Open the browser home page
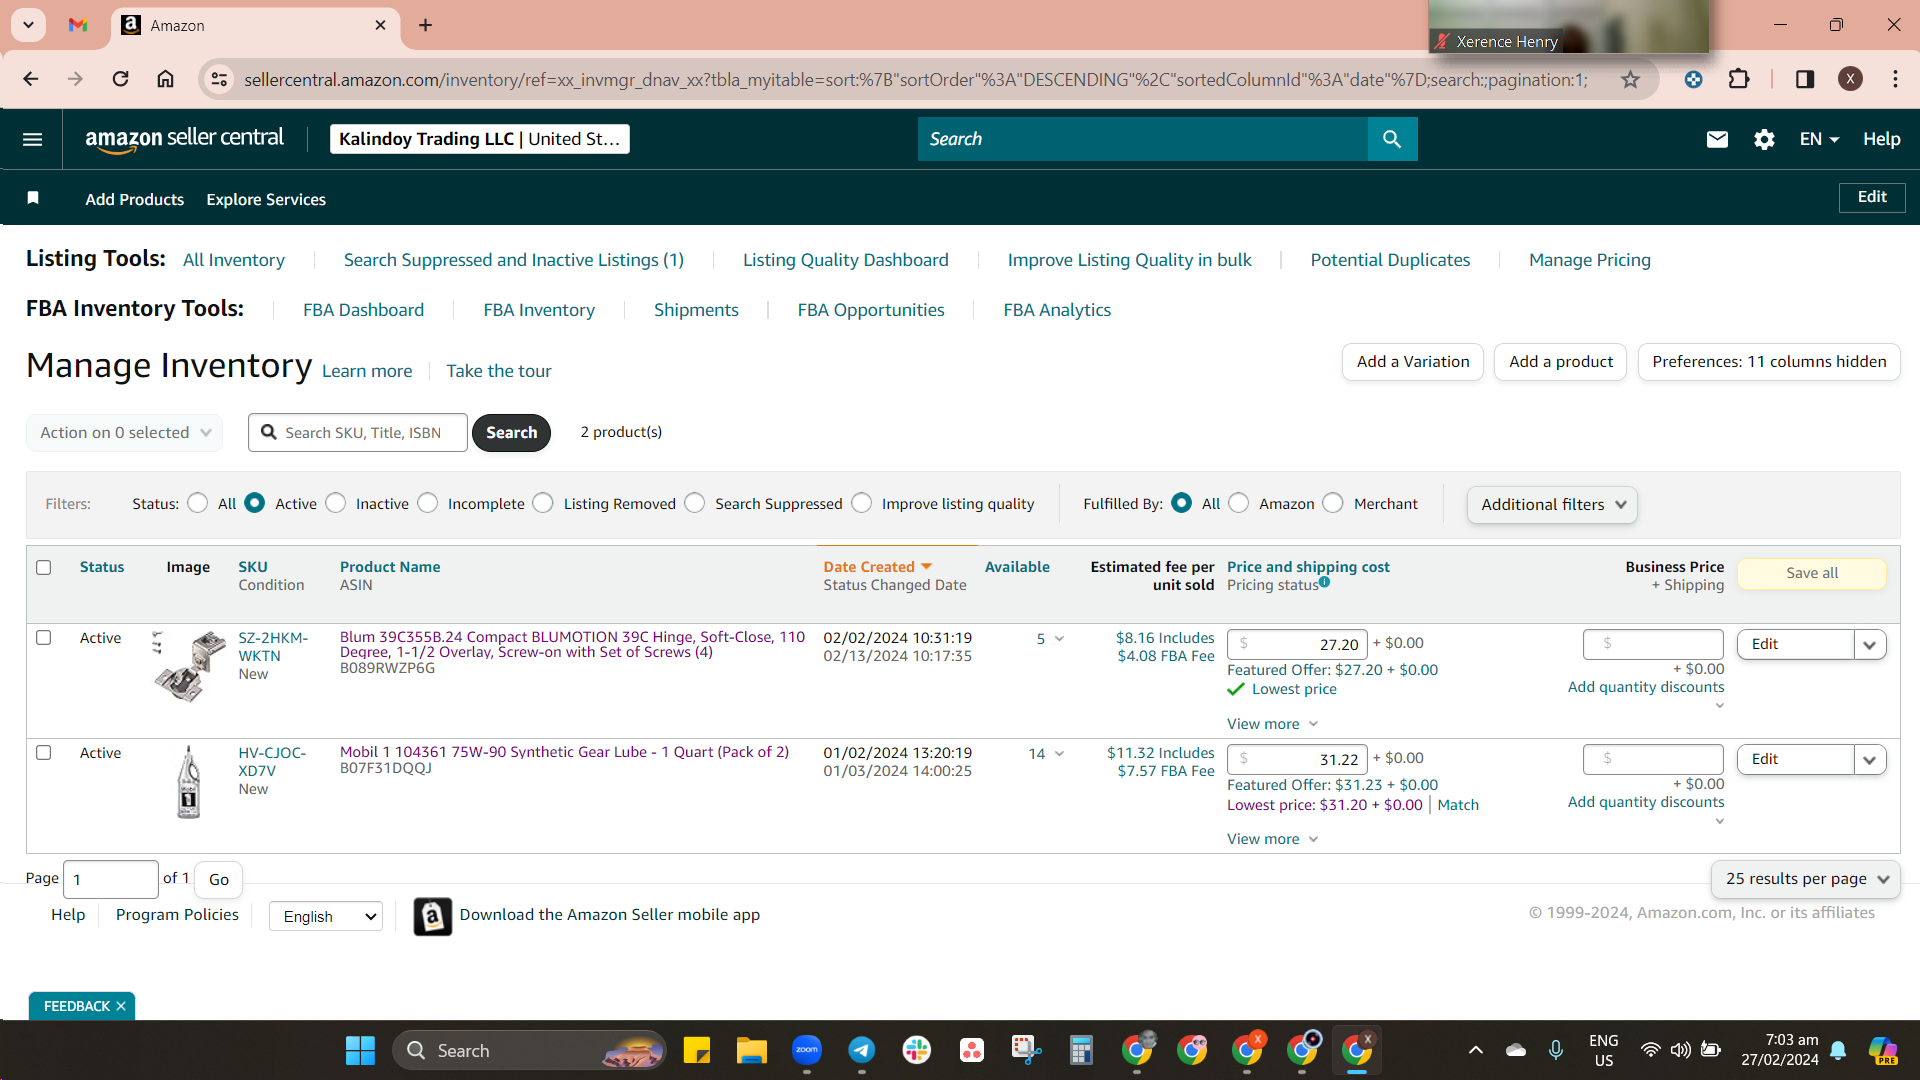The height and width of the screenshot is (1080, 1920). point(166,79)
